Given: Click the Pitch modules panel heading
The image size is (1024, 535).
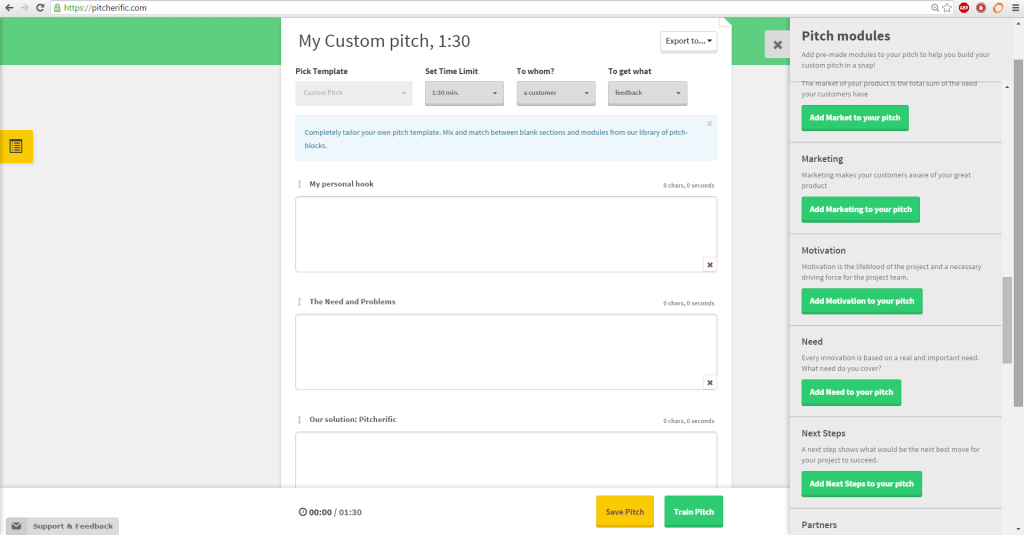Looking at the screenshot, I should pyautogui.click(x=846, y=36).
